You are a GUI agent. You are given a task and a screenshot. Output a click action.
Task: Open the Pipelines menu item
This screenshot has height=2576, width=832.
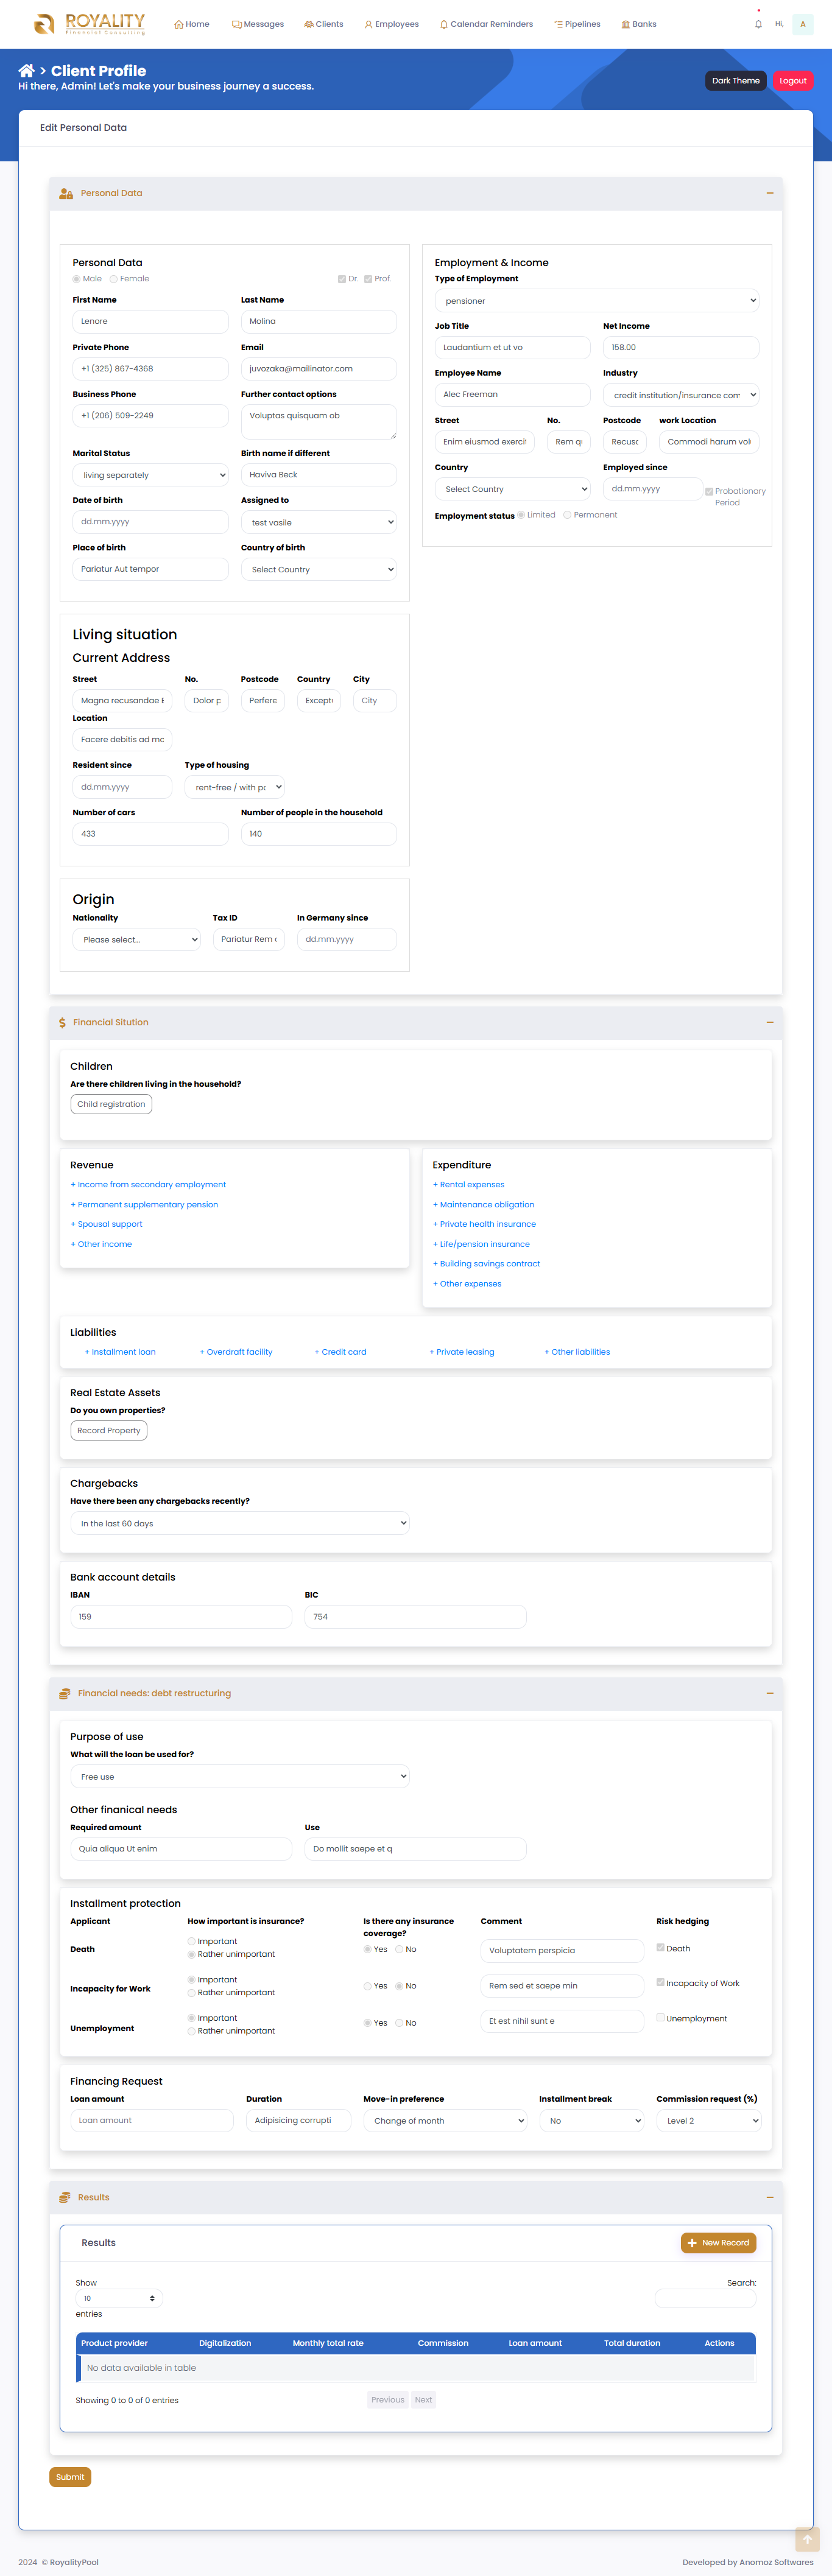(577, 24)
